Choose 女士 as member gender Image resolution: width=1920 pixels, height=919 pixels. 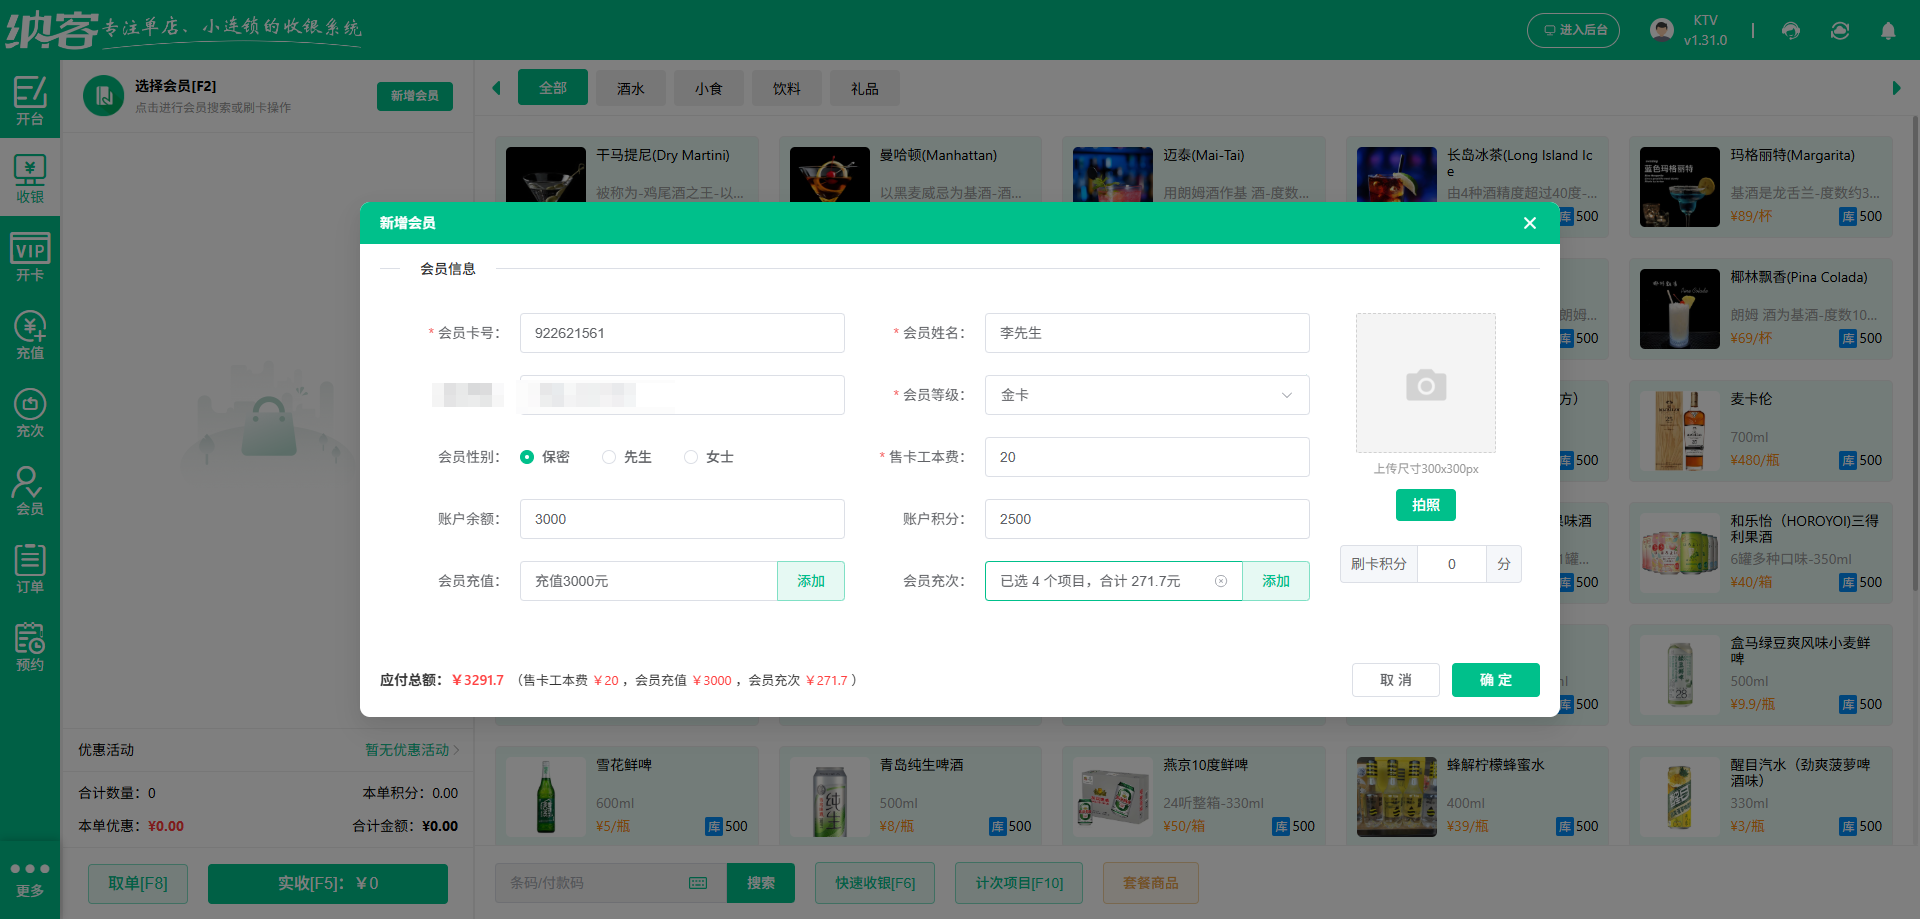coord(691,457)
